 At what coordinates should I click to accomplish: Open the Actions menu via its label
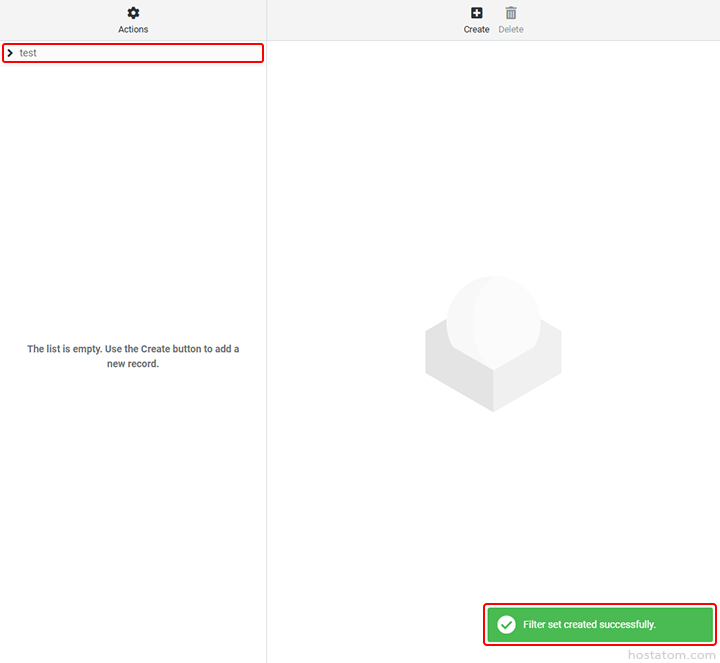click(x=133, y=30)
